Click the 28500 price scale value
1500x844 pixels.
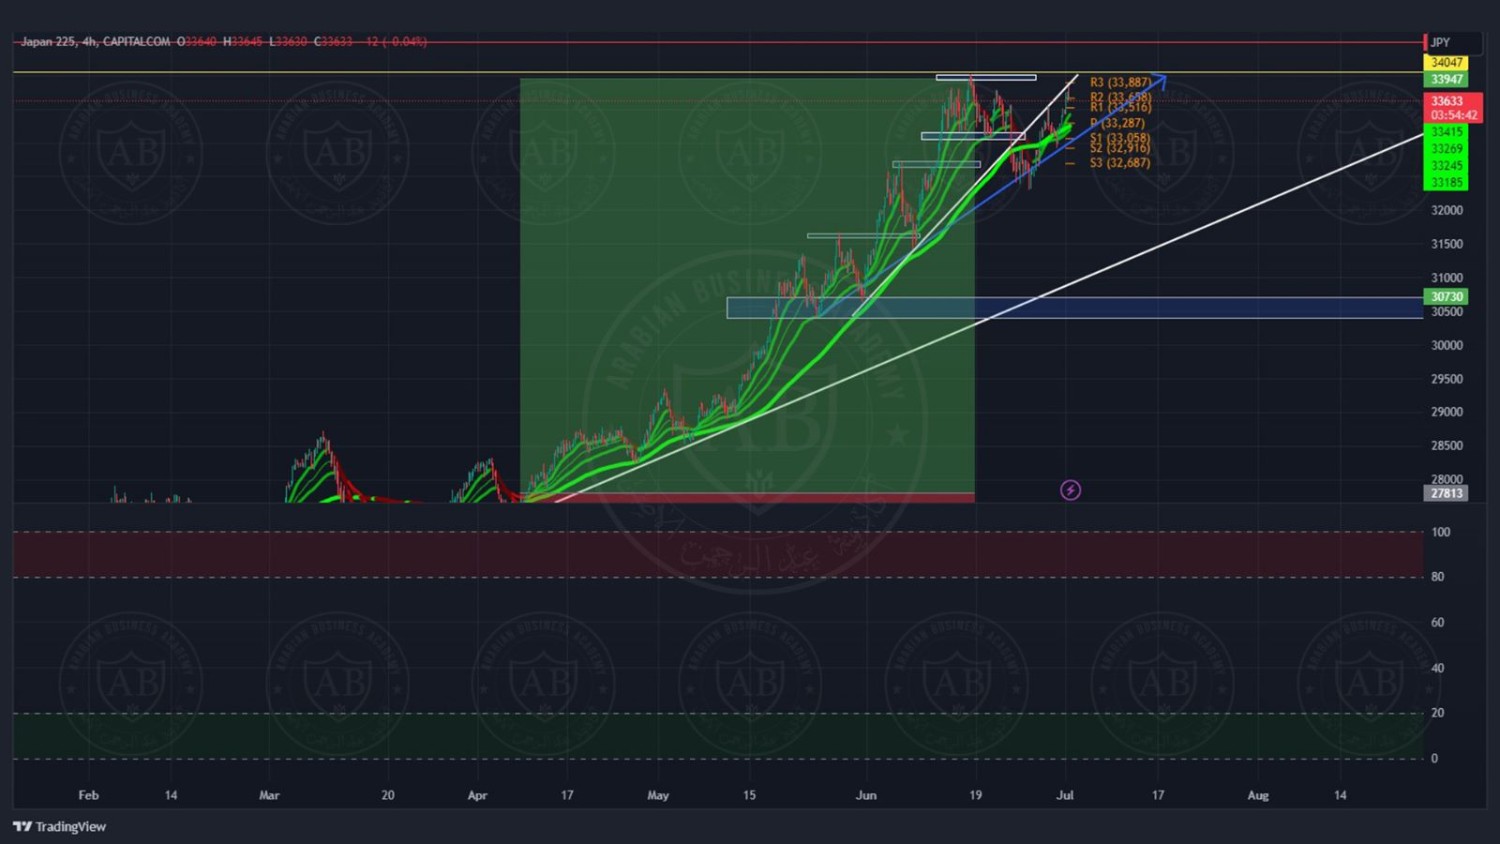tap(1447, 446)
